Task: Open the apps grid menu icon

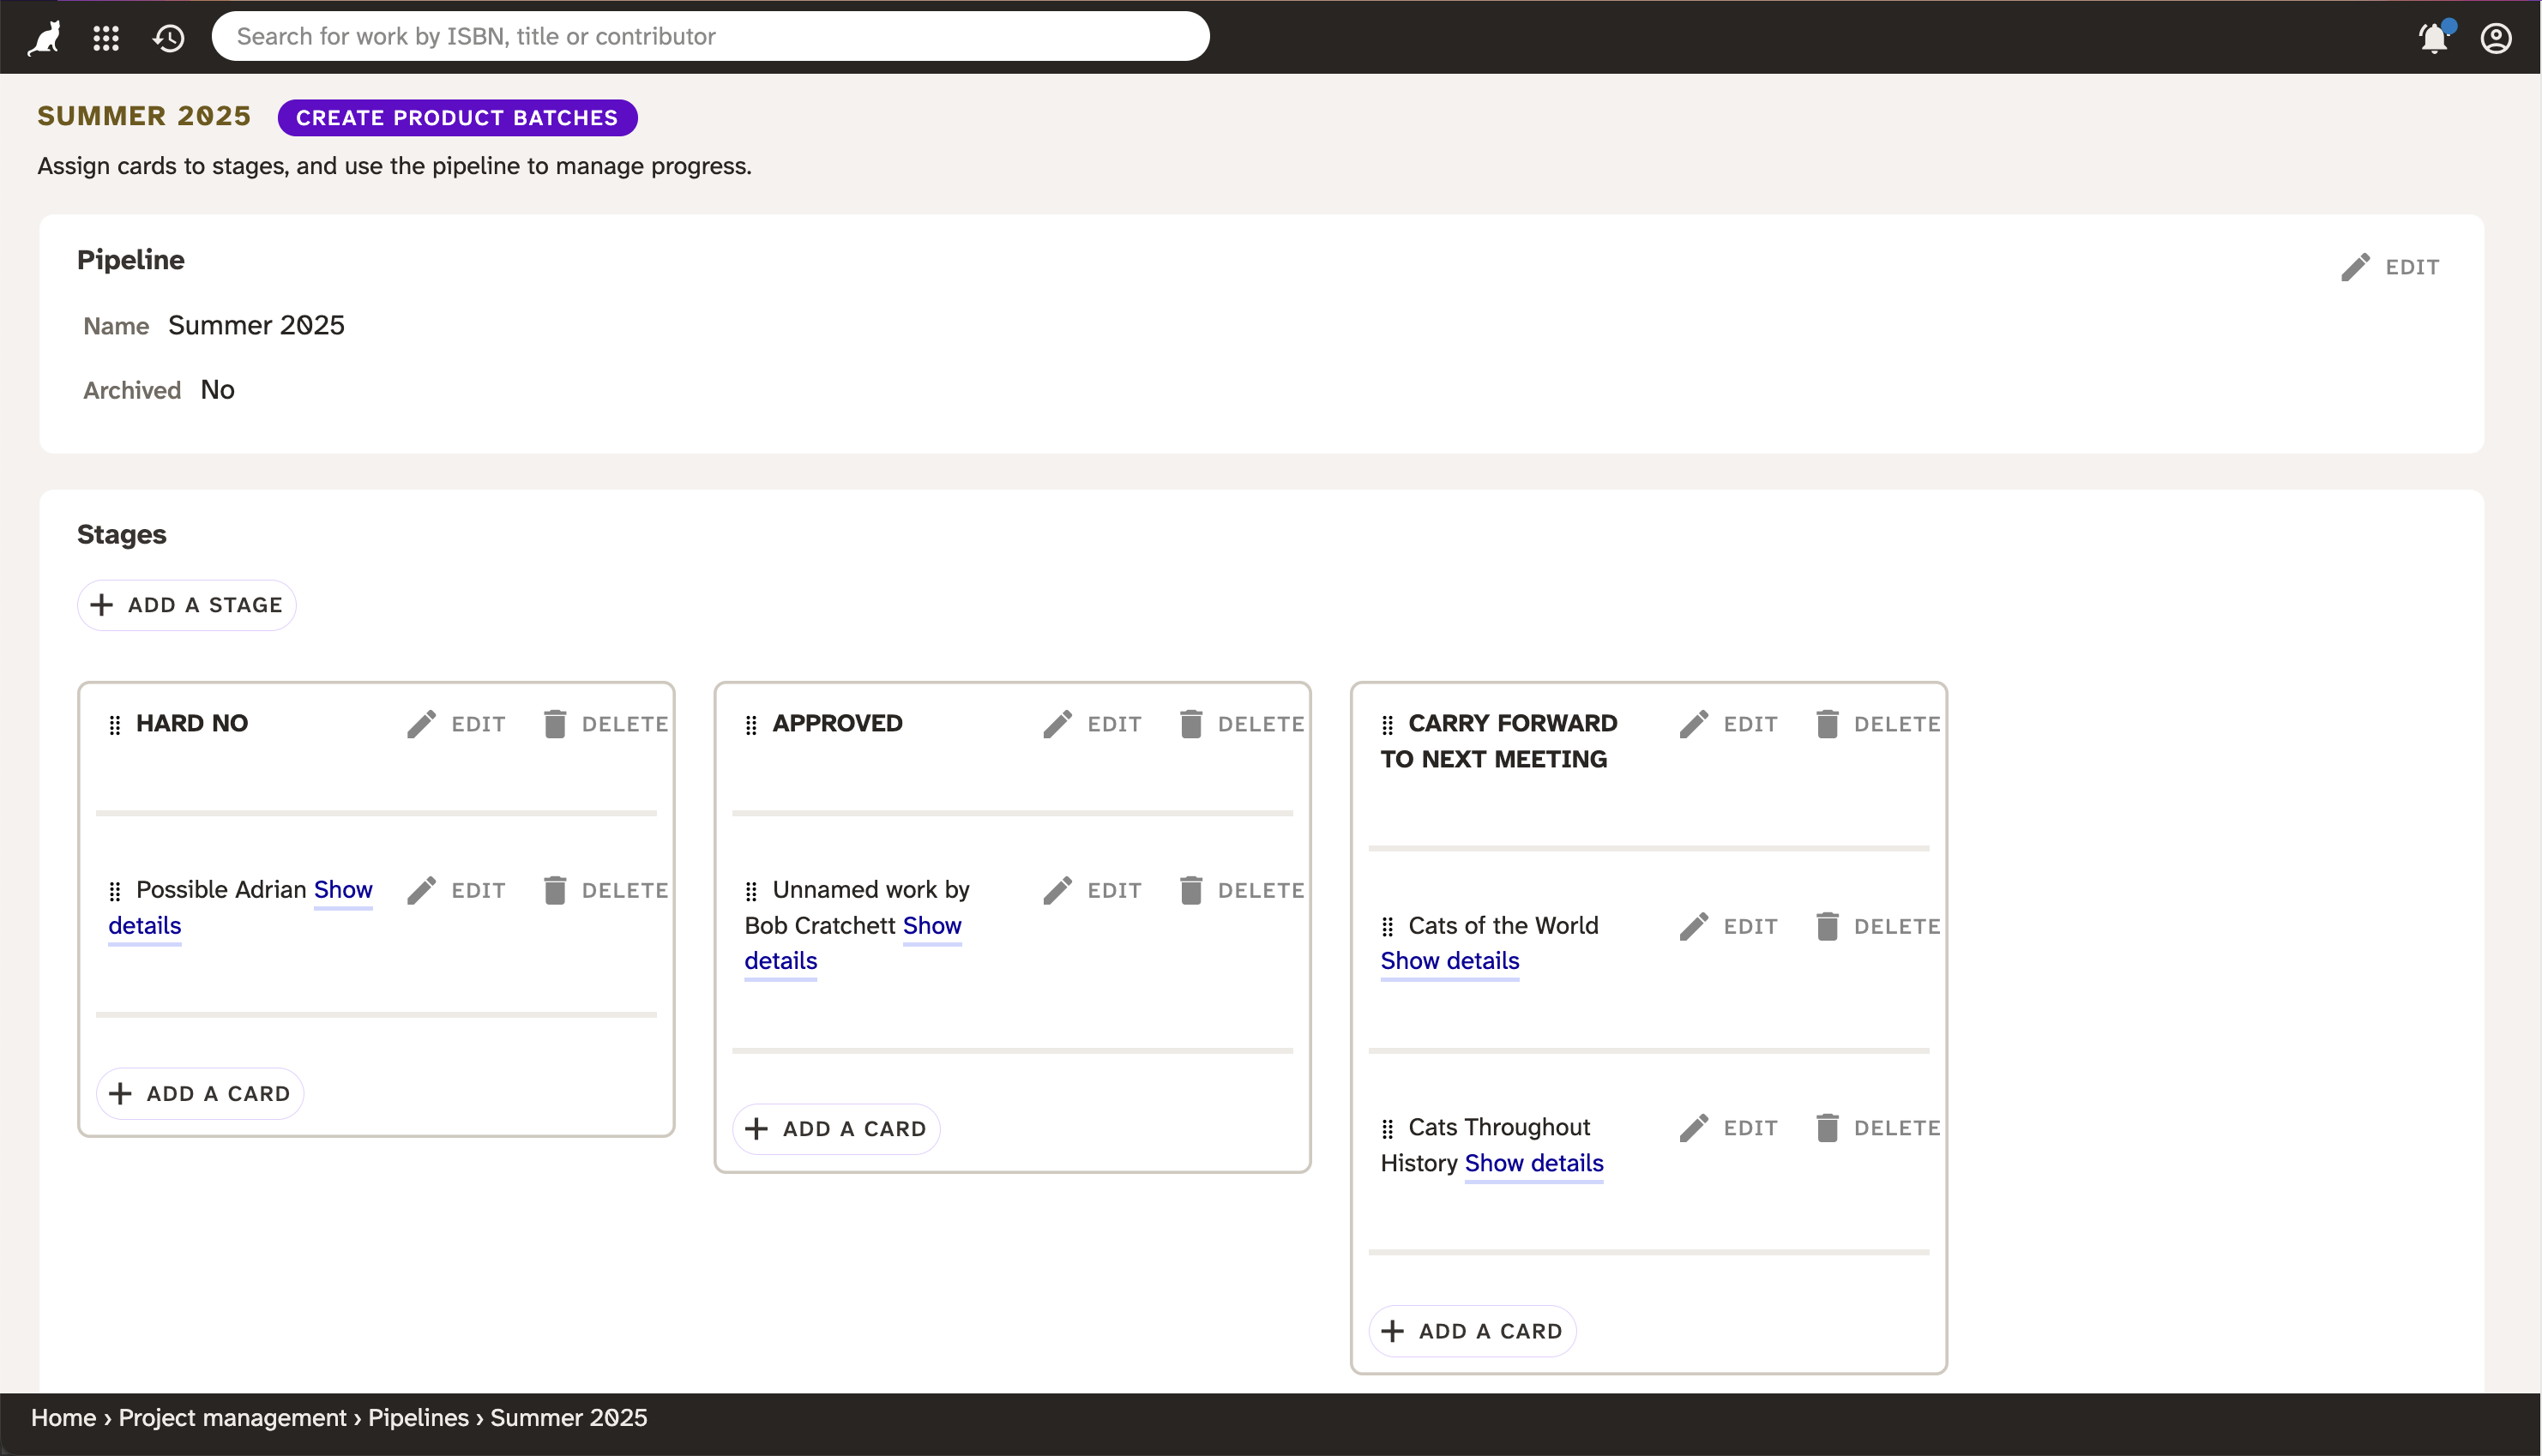Action: coord(106,38)
